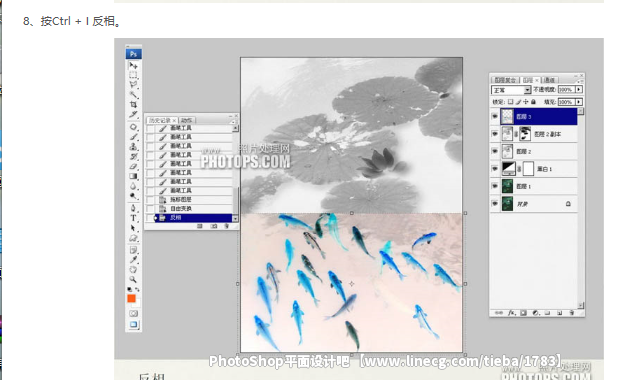Change screen mode at toolbox bottom
This screenshot has height=380, width=617.
pos(133,325)
